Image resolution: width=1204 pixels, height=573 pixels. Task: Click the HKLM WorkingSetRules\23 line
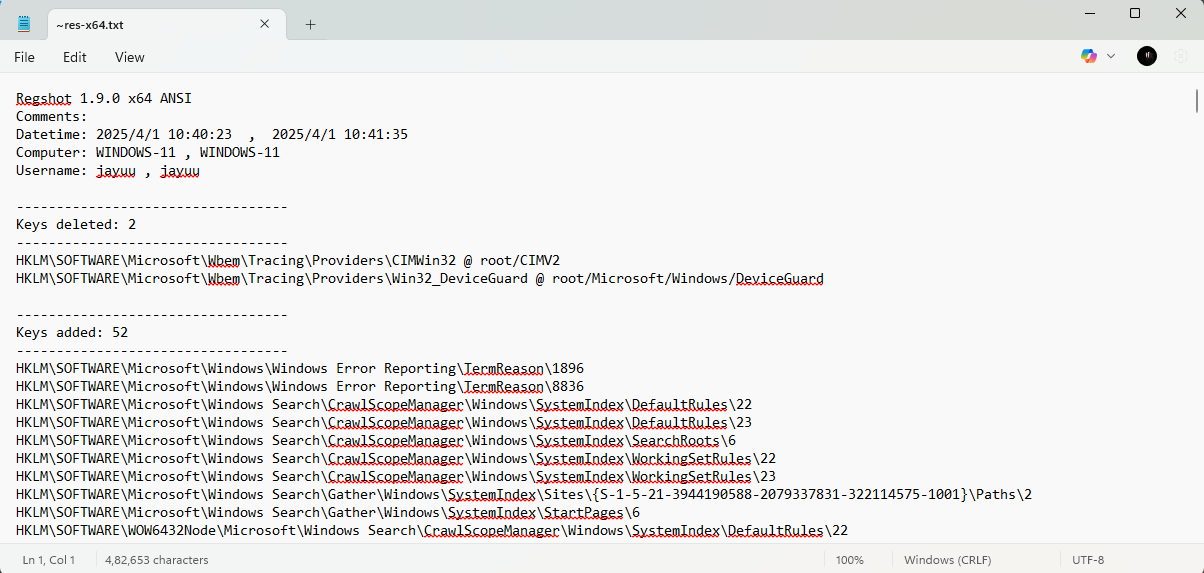click(396, 476)
